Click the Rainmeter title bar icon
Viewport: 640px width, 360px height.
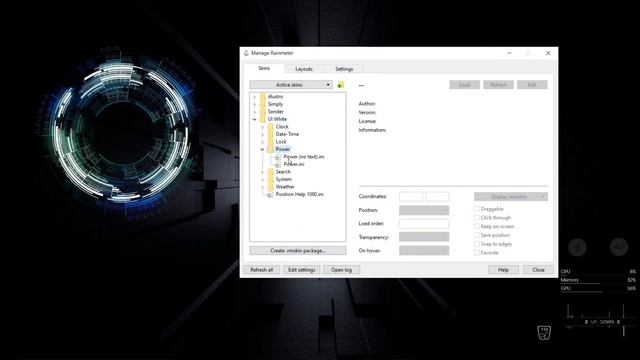point(246,53)
